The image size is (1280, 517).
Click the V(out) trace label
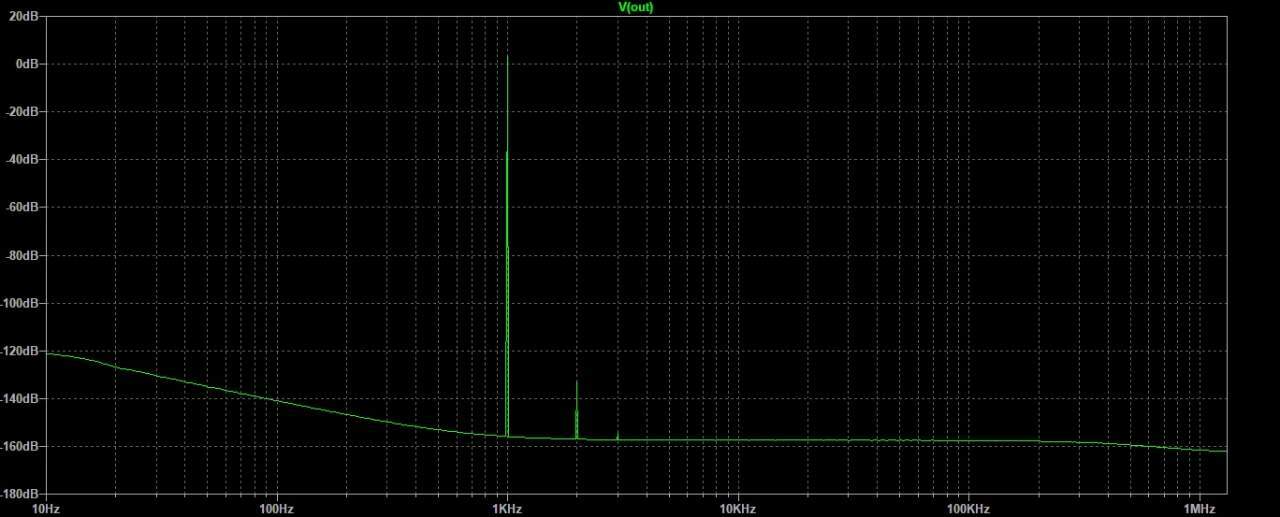(636, 7)
